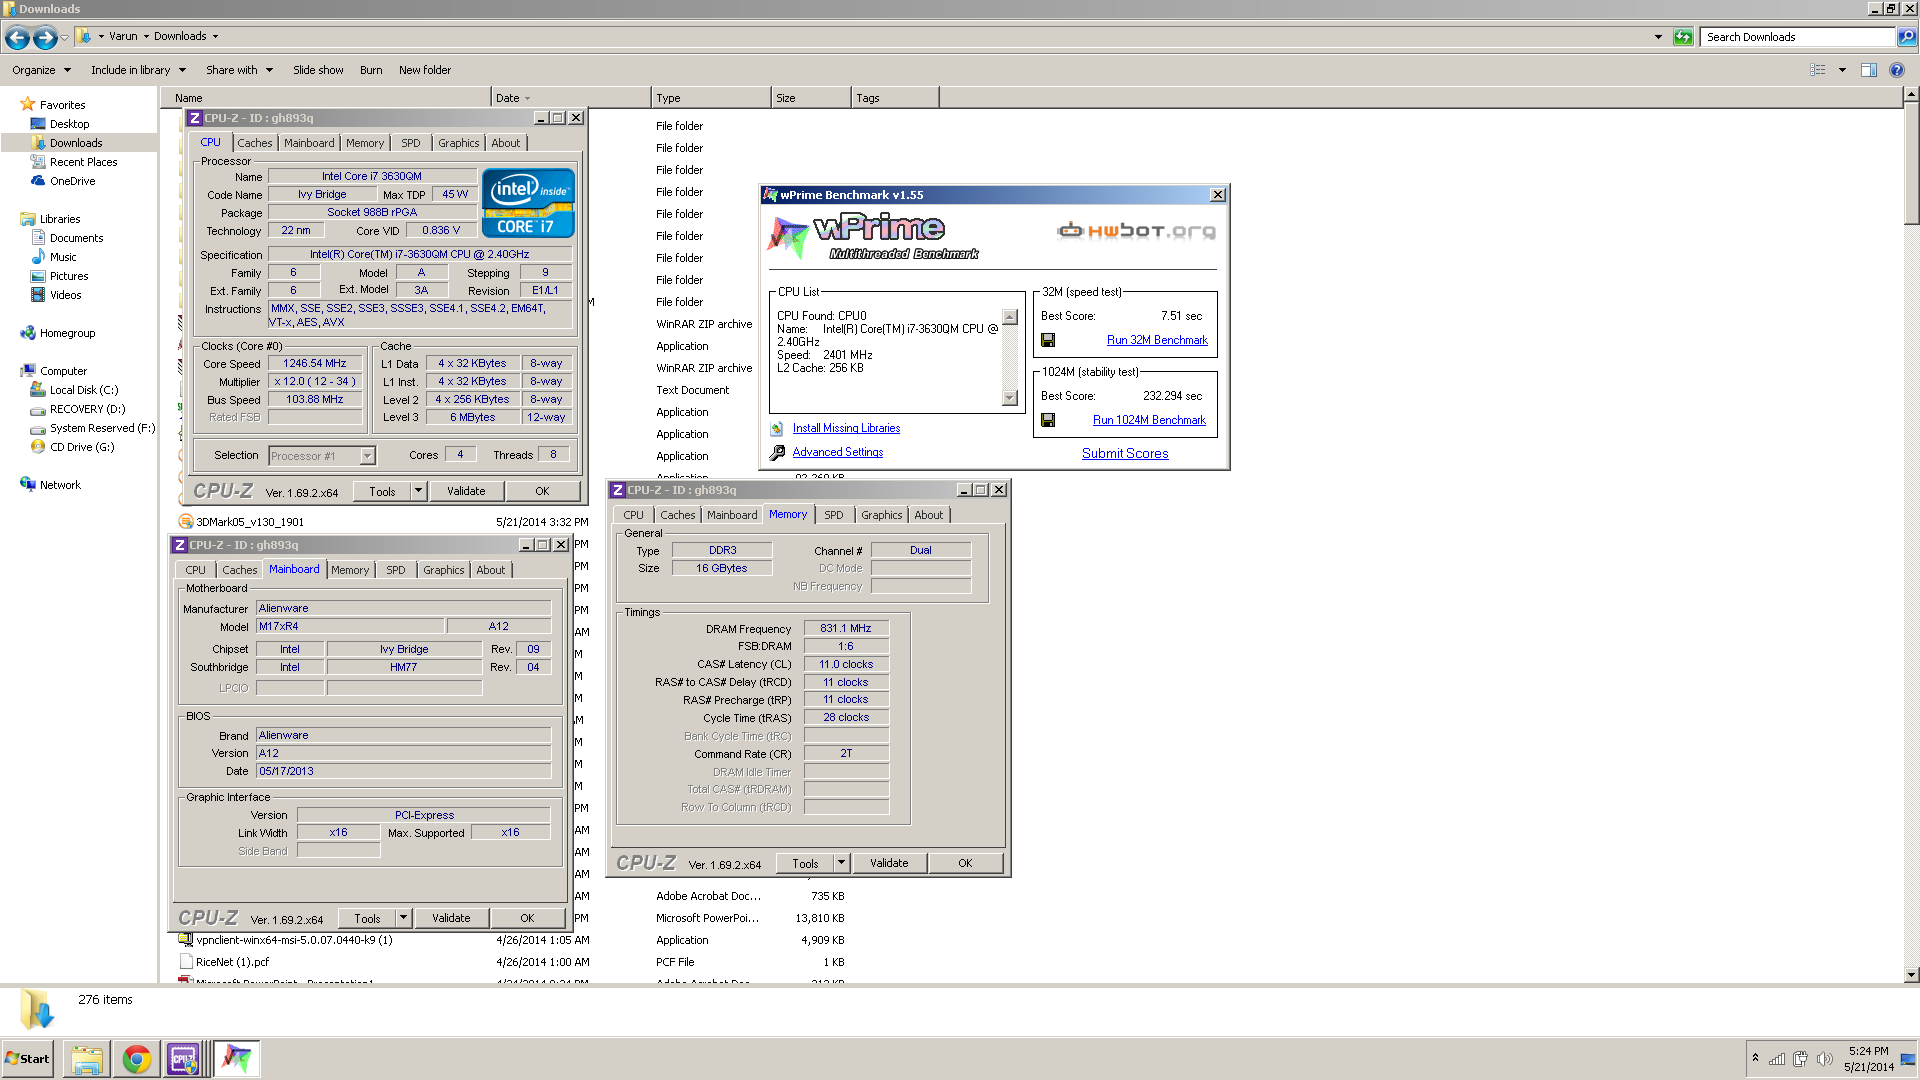Click the Start button
This screenshot has height=1080, width=1920.
[x=28, y=1059]
